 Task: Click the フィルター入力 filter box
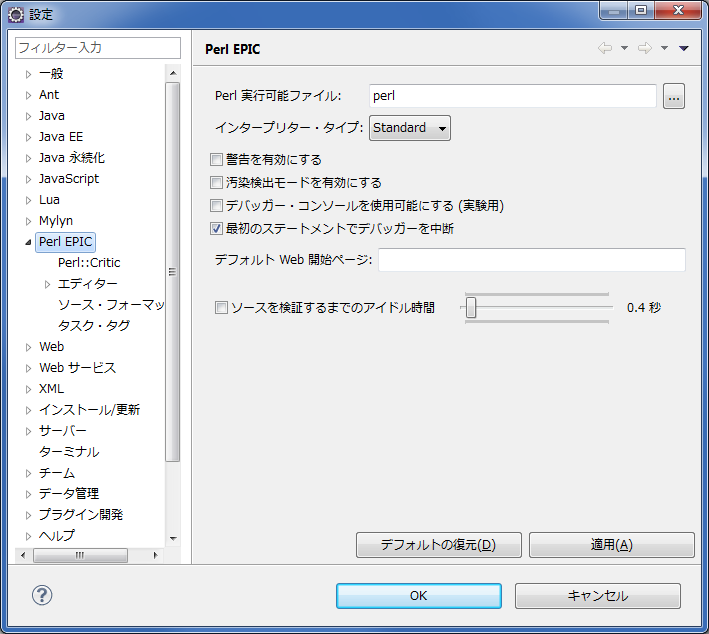click(98, 48)
